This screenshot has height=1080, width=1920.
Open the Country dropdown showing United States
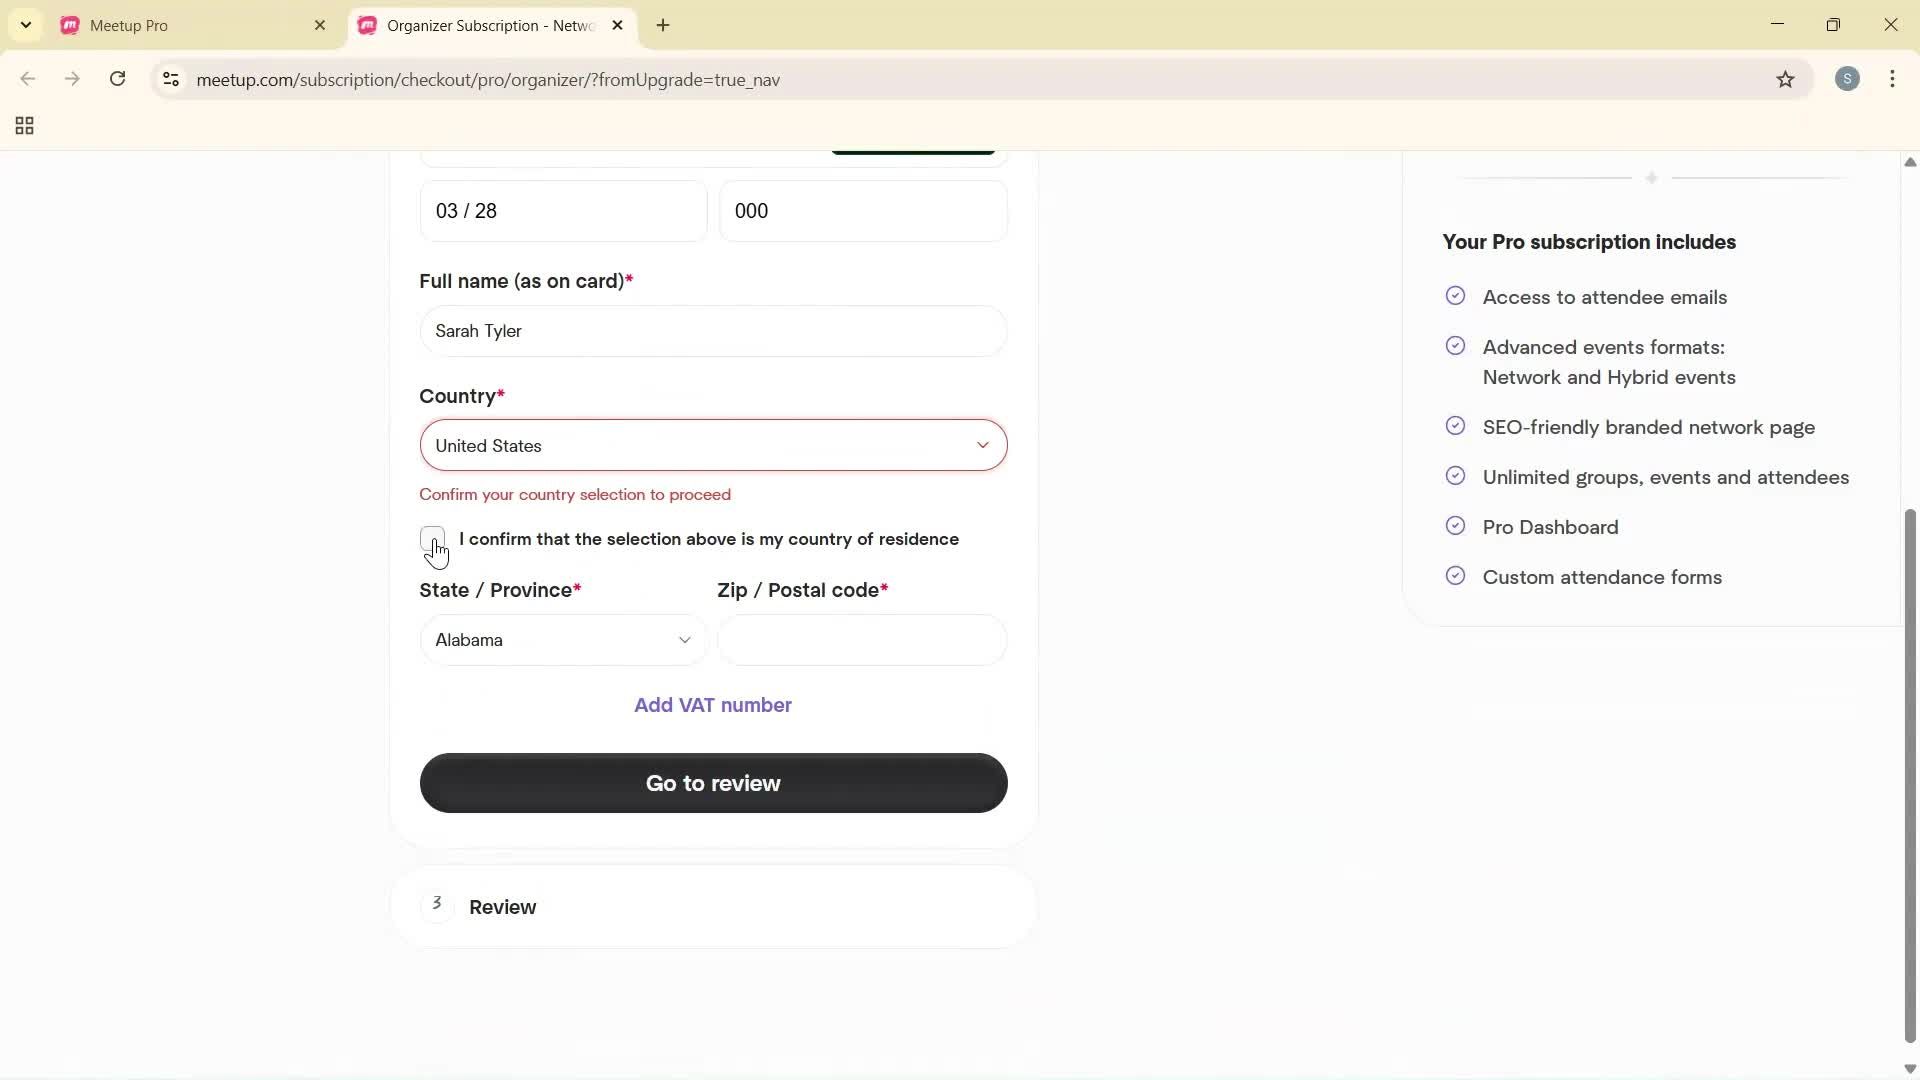click(x=712, y=445)
